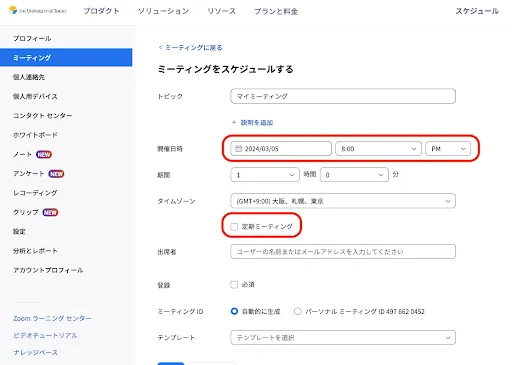Image resolution: width=512 pixels, height=365 pixels.
Task: Click the plus icon for 説明を追加
Action: coord(234,122)
